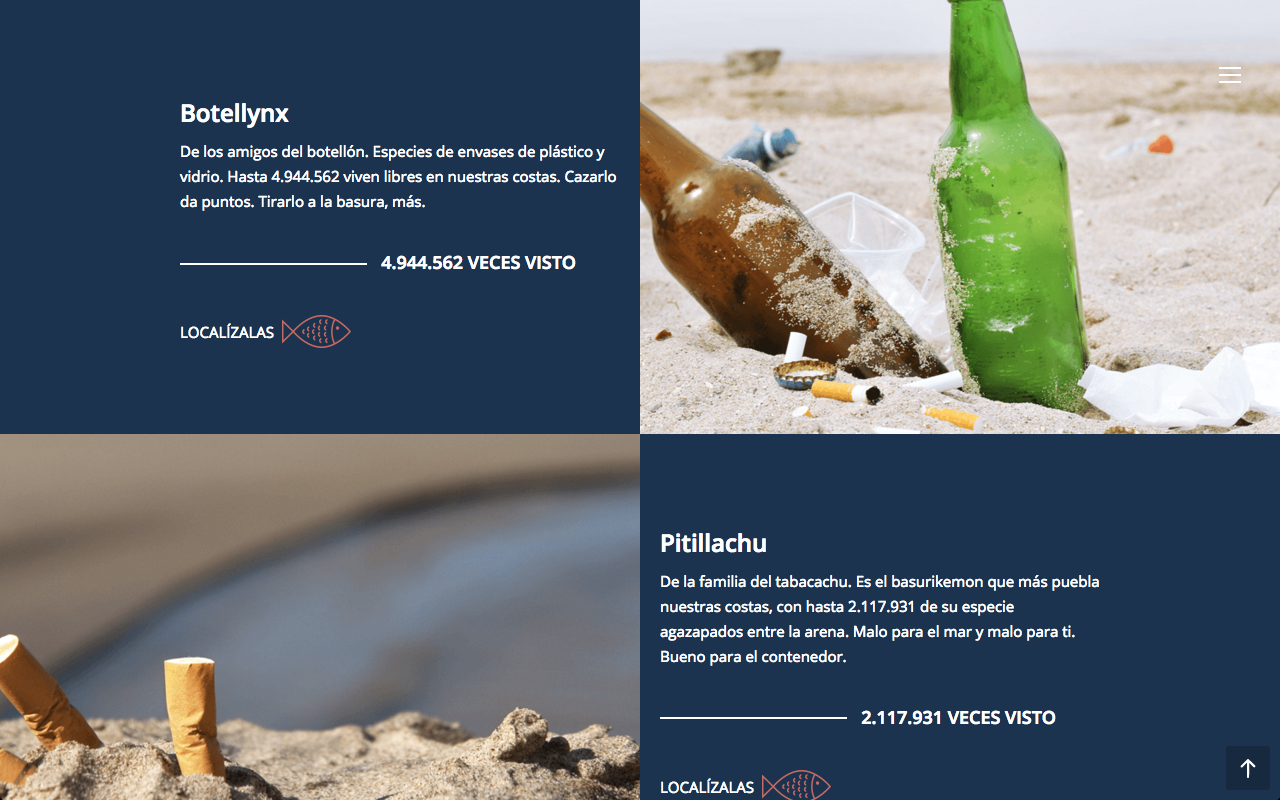Click the crumpled white paper in photo
Viewport: 1280px width, 800px height.
pyautogui.click(x=1180, y=387)
